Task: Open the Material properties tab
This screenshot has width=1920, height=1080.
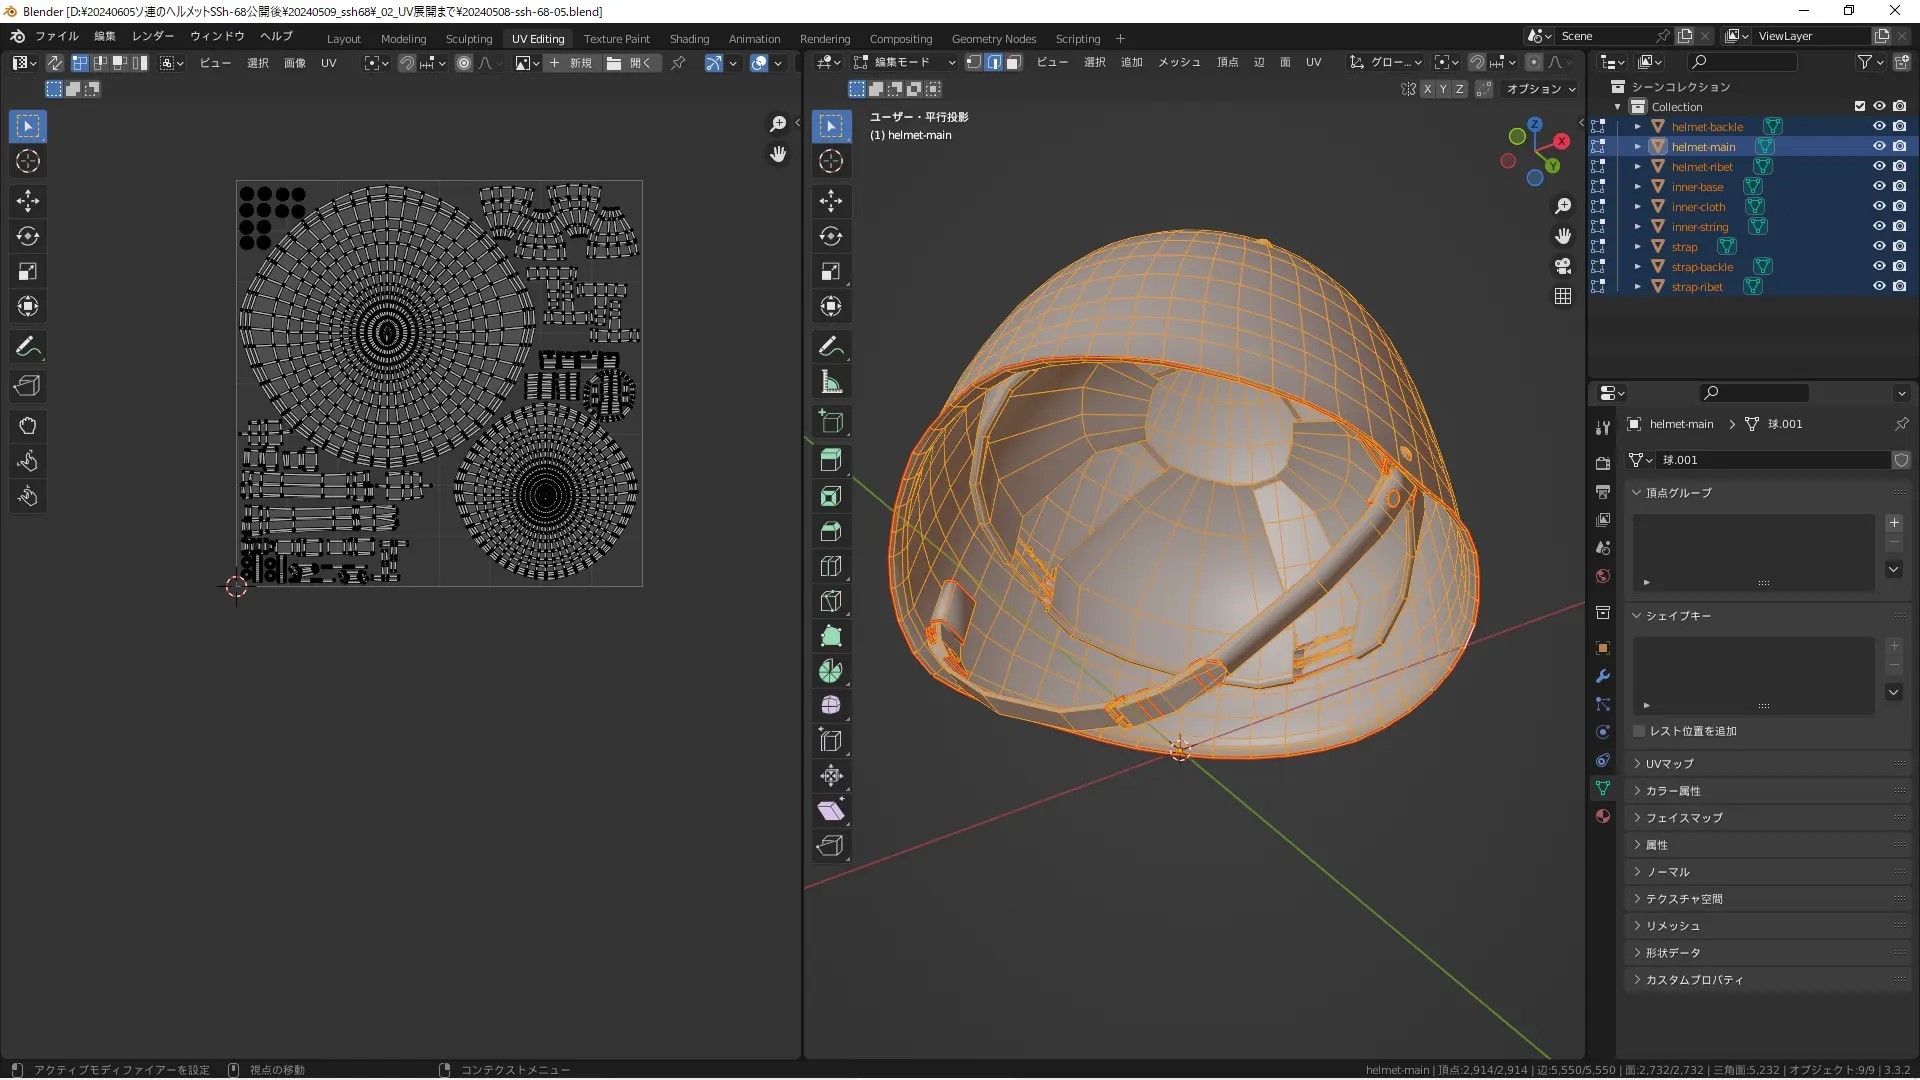Action: point(1603,816)
